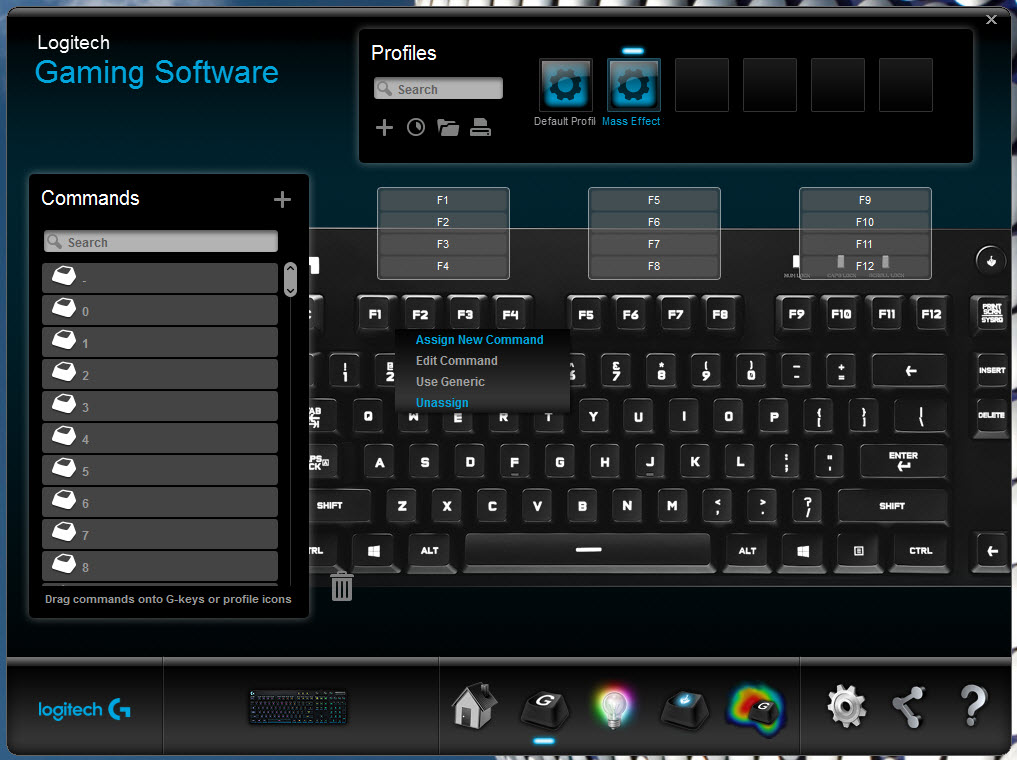Open help question mark icon
1017x760 pixels.
973,706
